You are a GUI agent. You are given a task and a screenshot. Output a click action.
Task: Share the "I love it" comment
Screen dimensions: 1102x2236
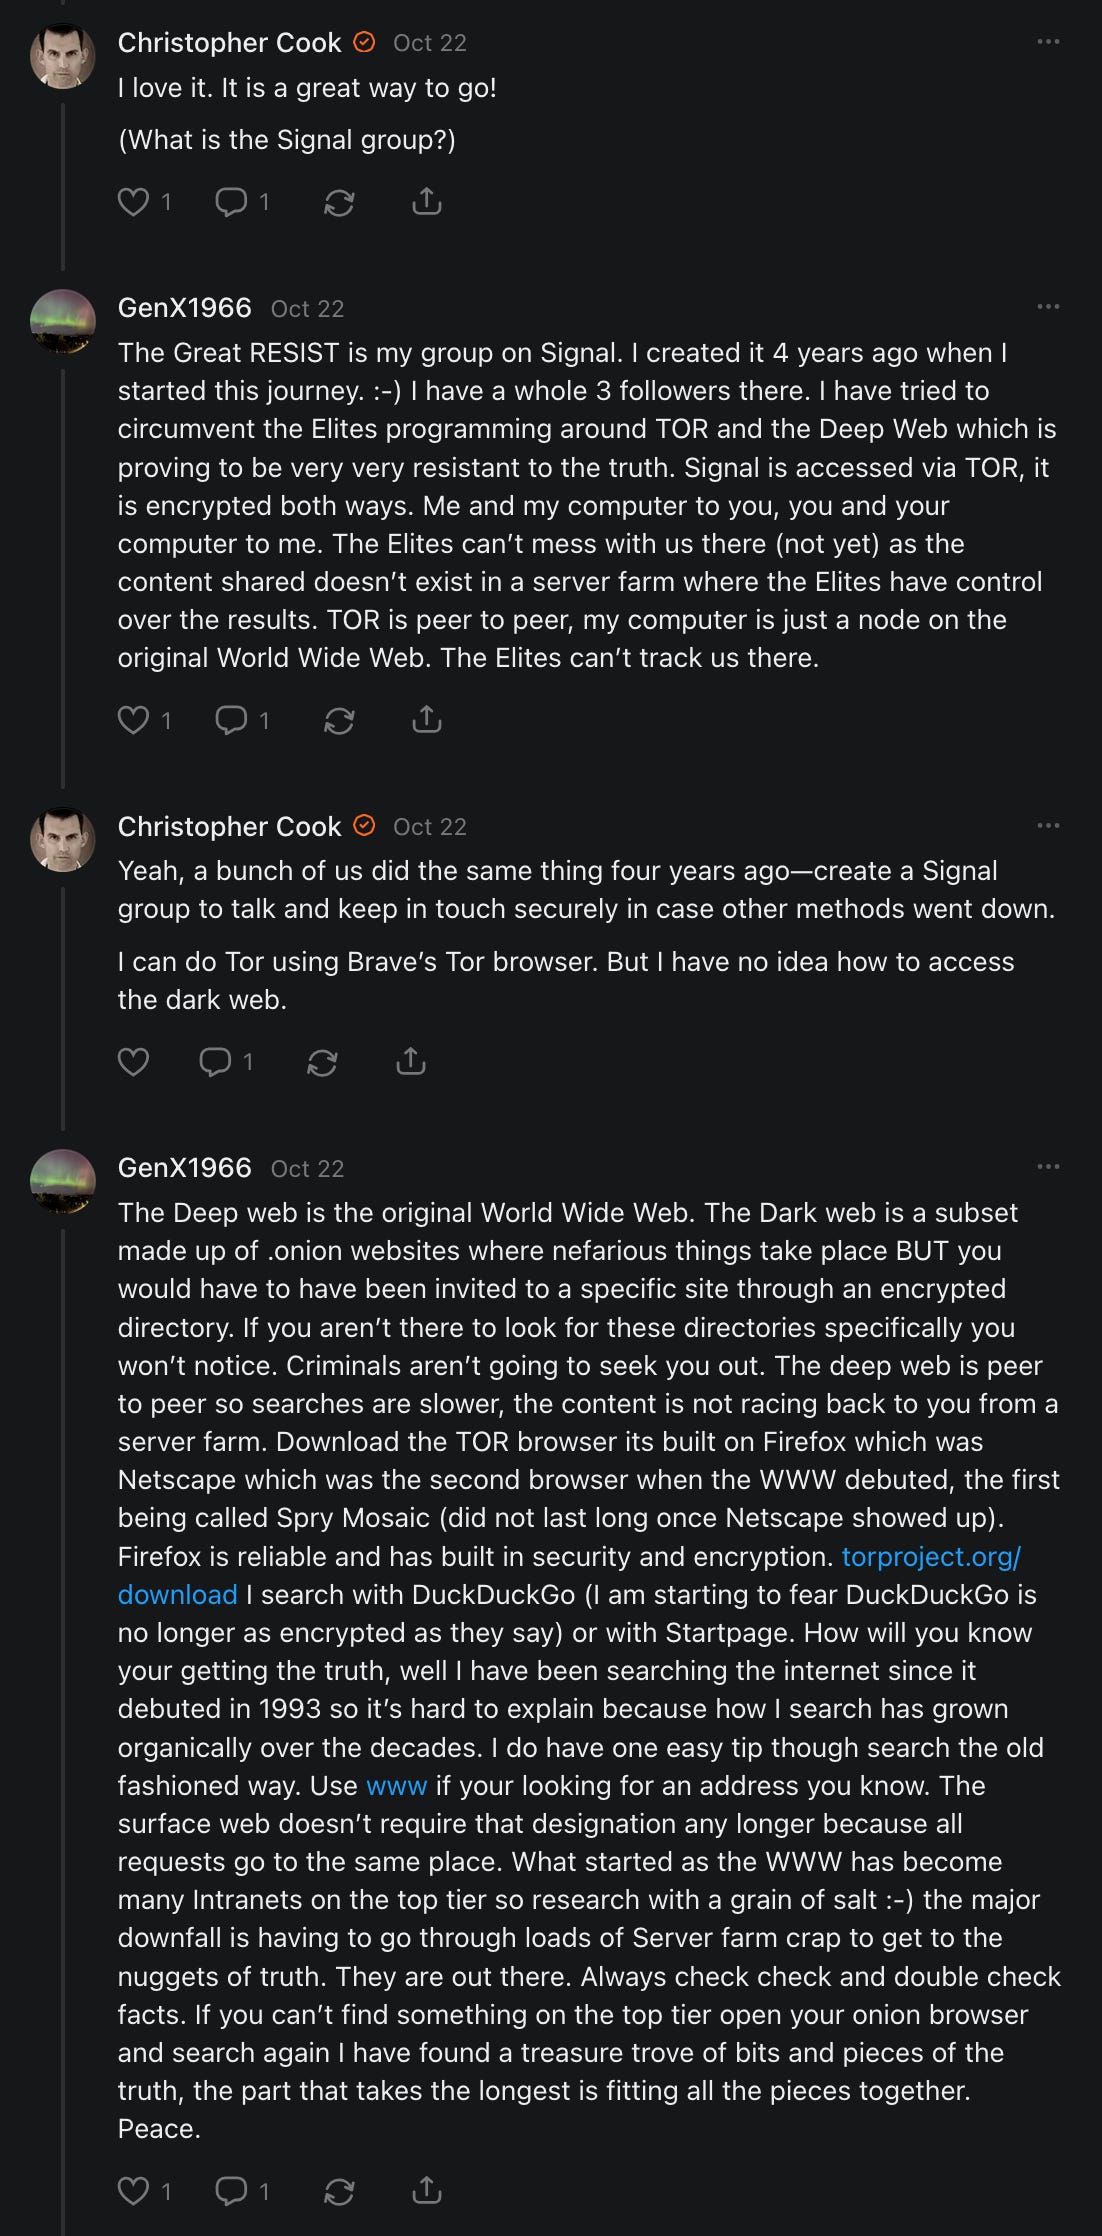(427, 201)
